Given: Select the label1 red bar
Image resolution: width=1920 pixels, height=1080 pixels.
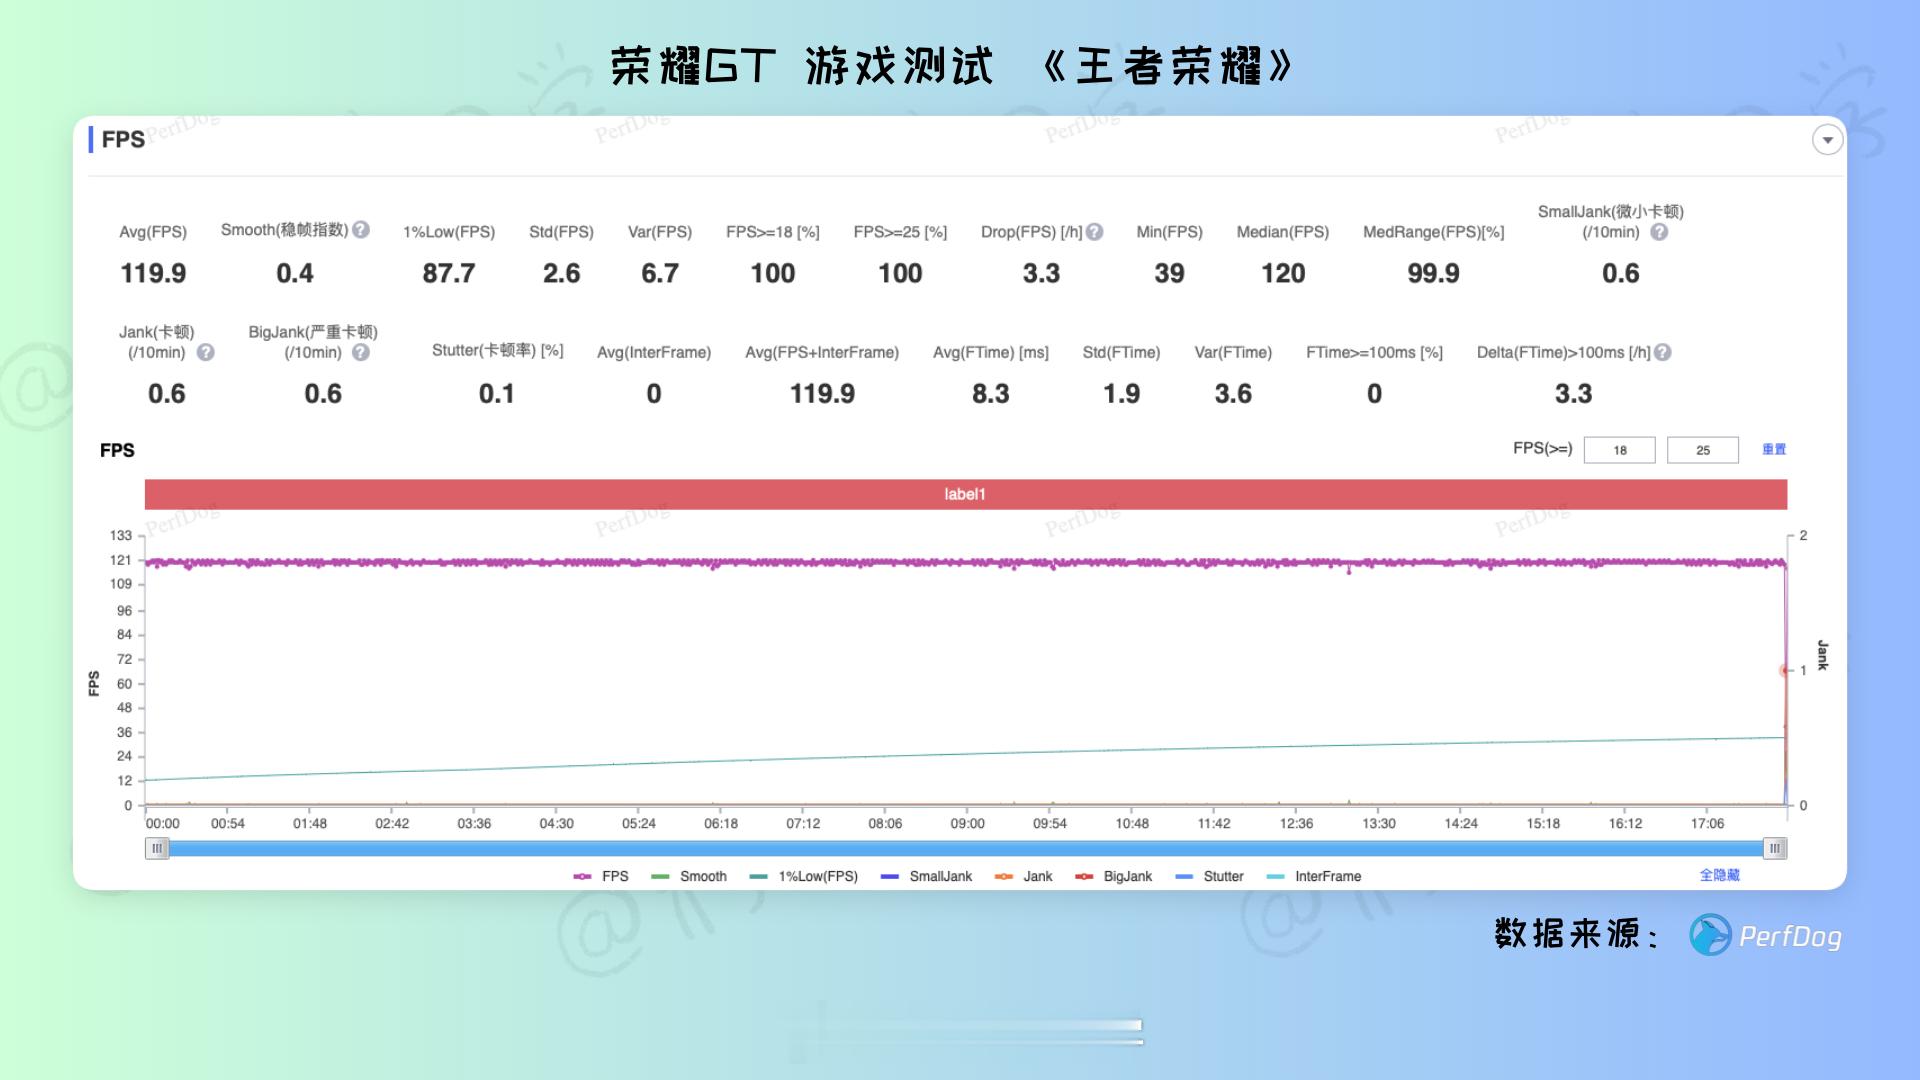Looking at the screenshot, I should pos(965,494).
